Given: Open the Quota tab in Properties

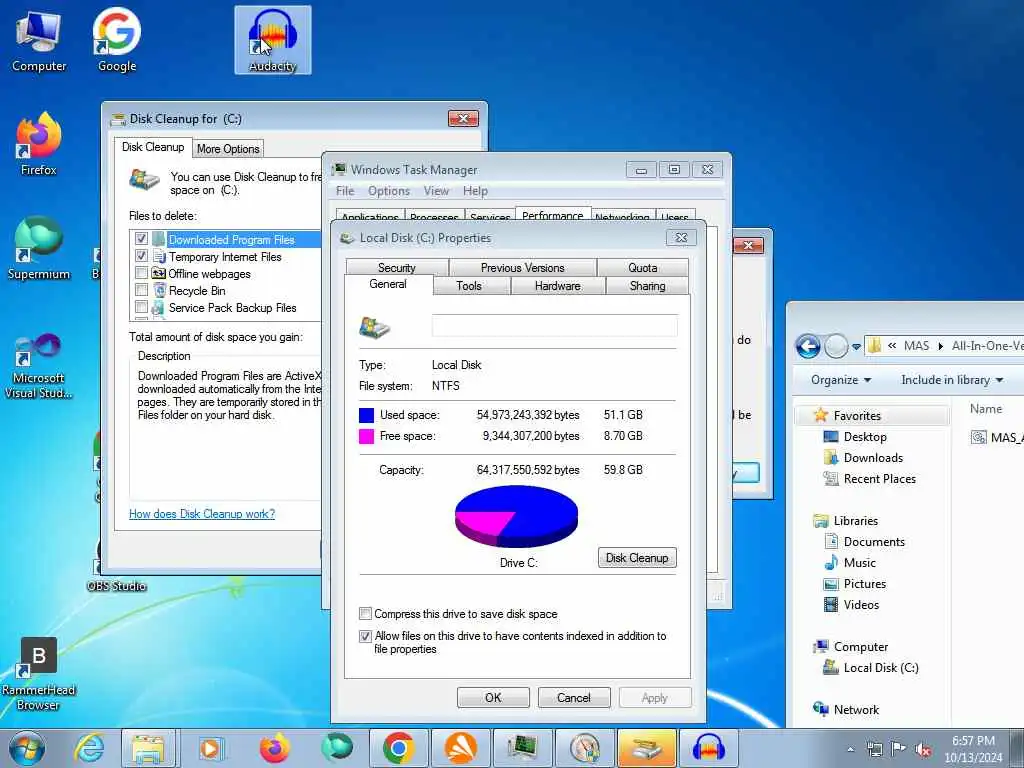Looking at the screenshot, I should tap(643, 268).
